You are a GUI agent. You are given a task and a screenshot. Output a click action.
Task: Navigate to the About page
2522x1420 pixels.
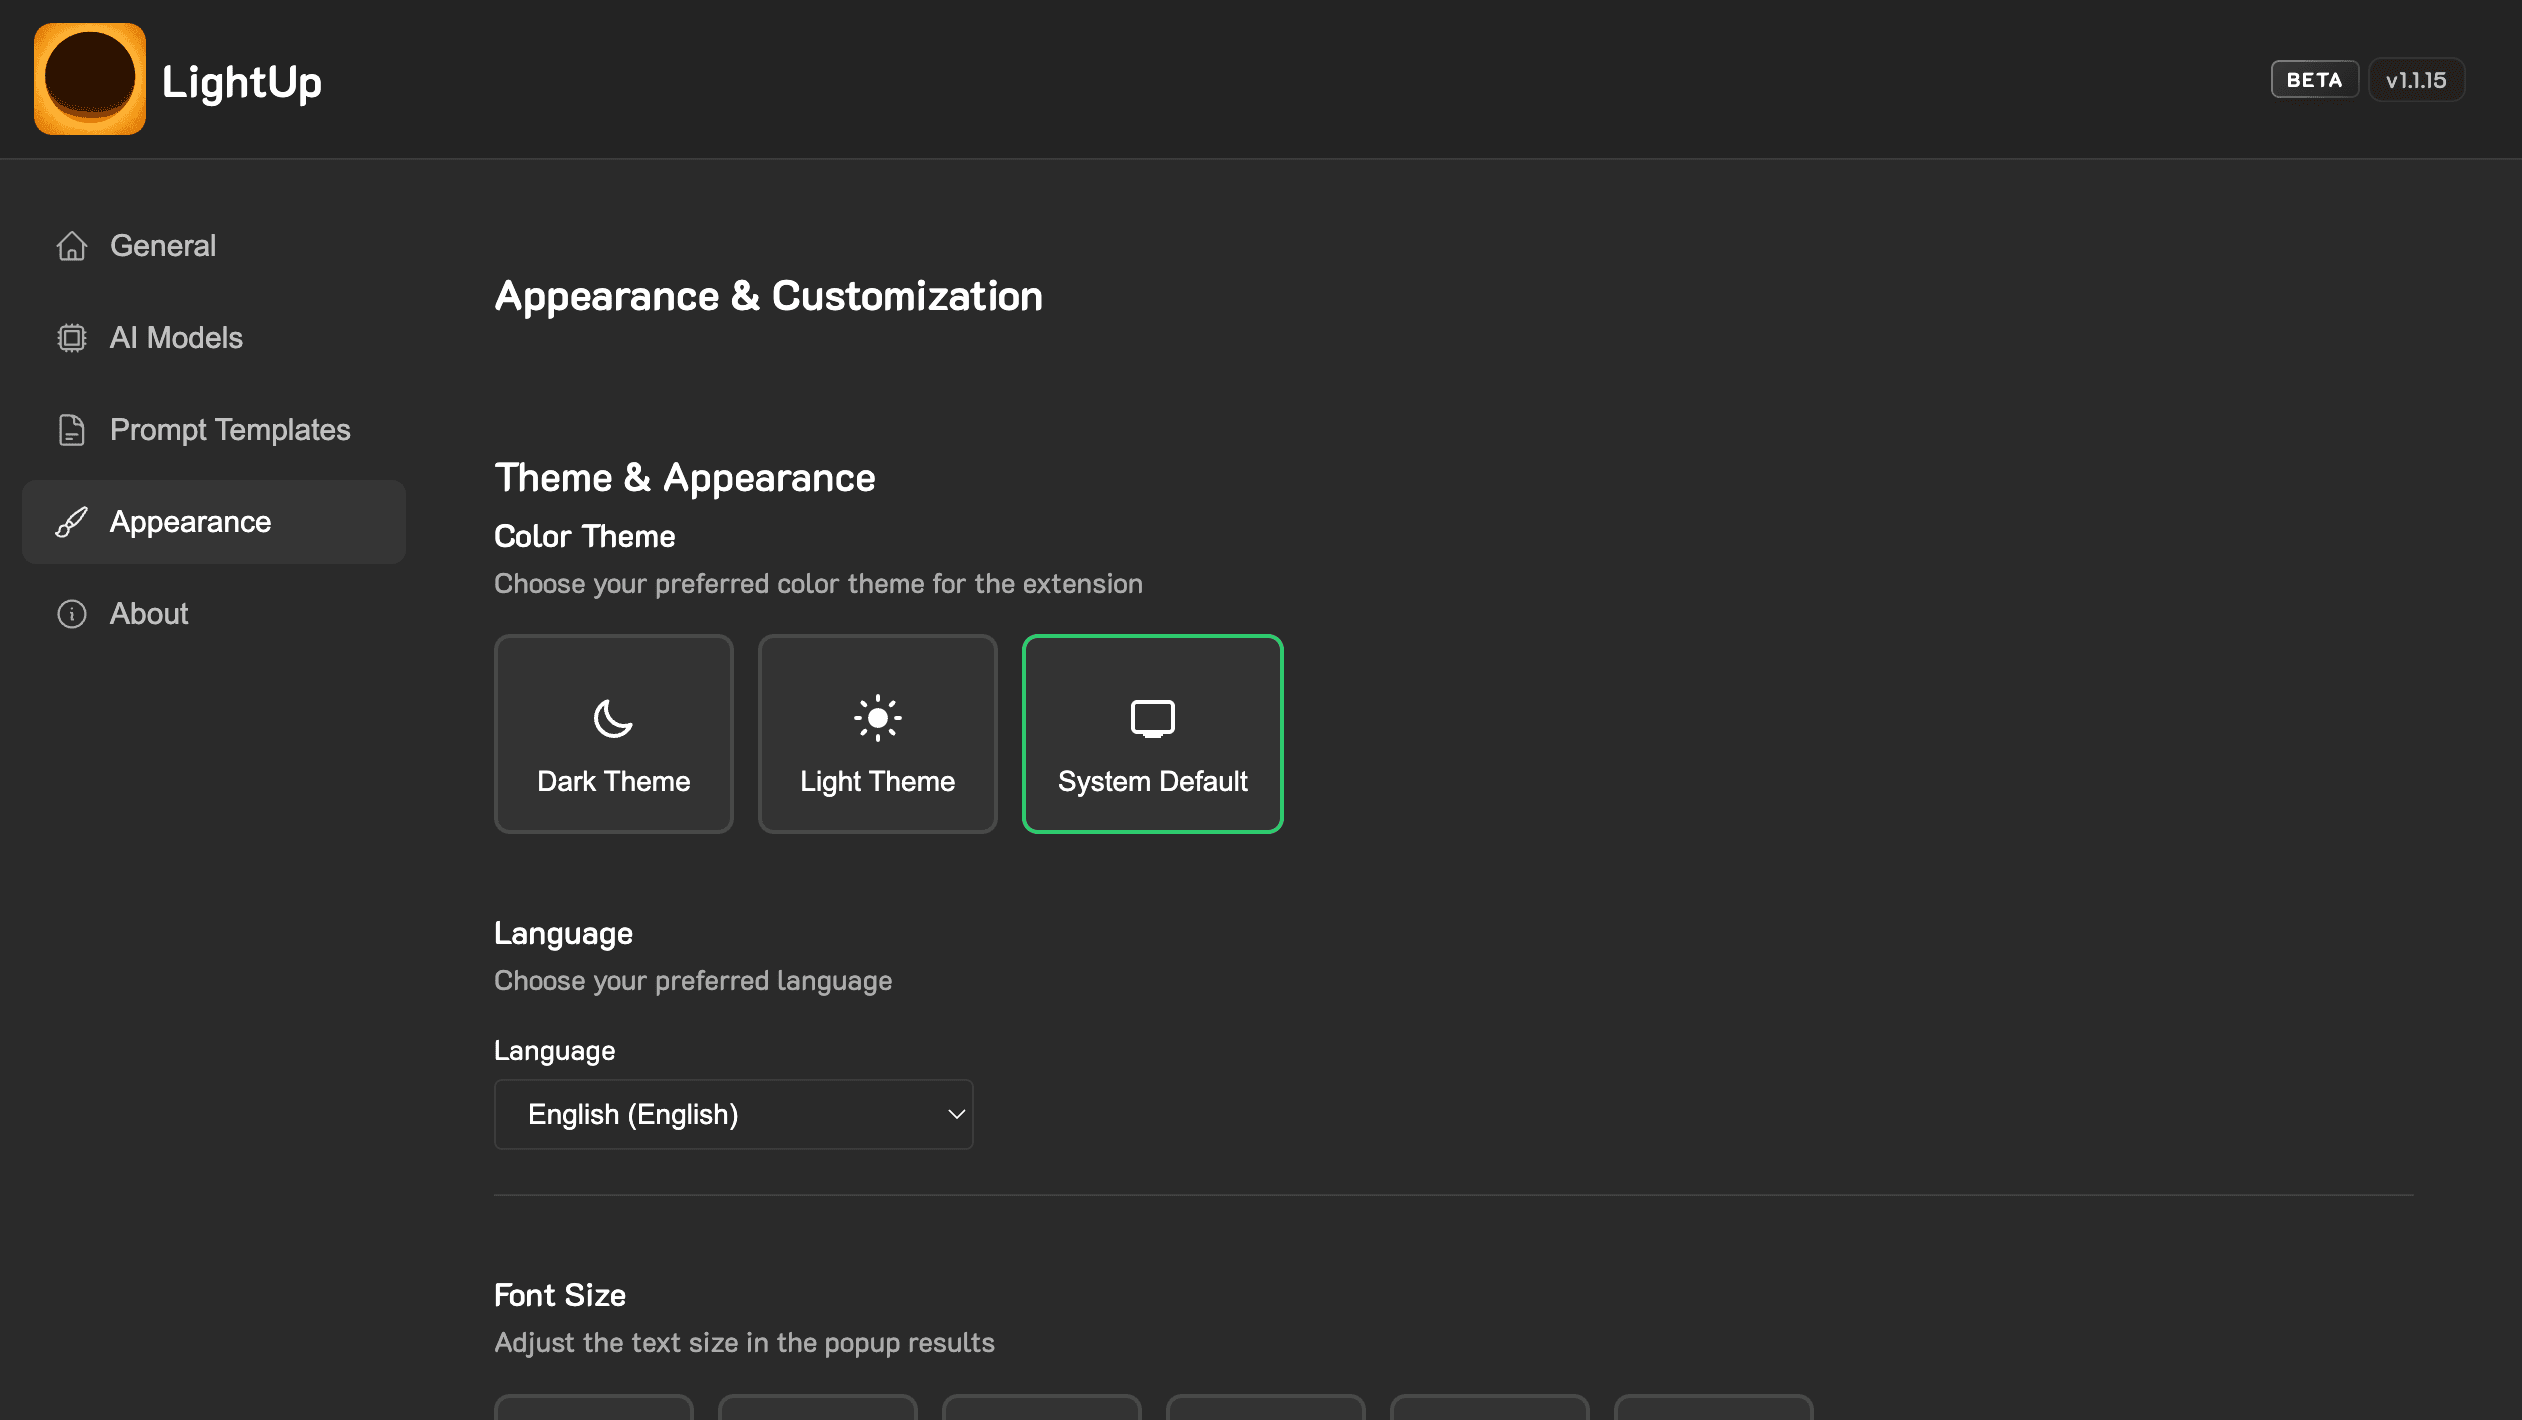[148, 614]
